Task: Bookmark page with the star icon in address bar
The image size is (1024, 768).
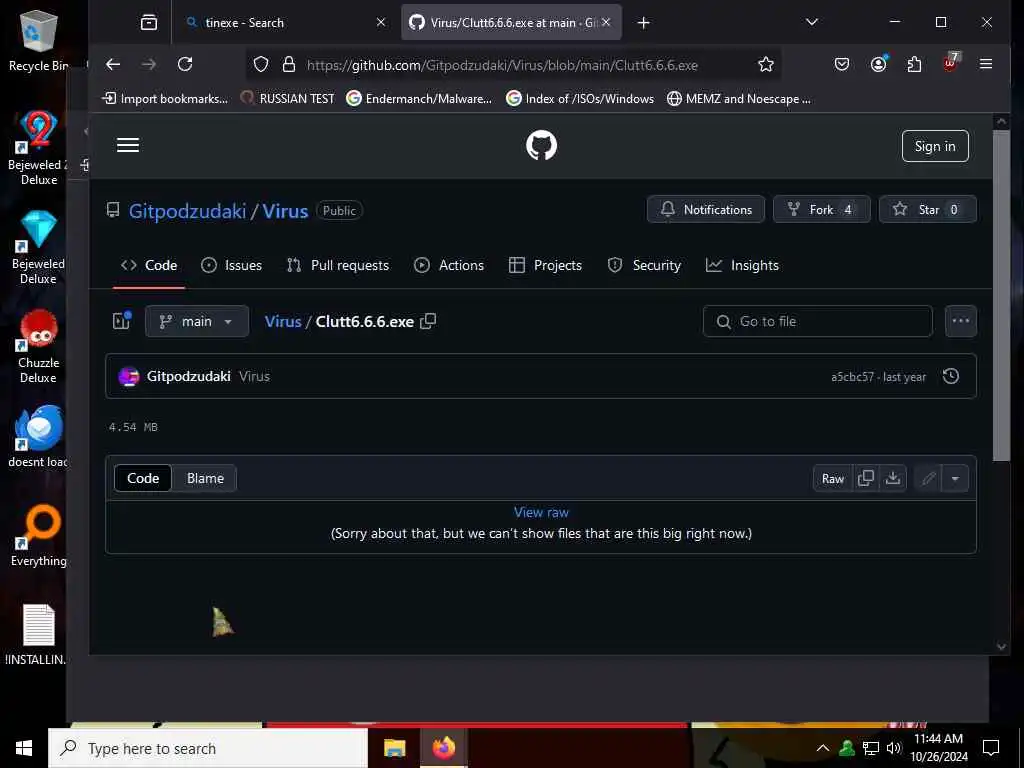Action: tap(765, 64)
